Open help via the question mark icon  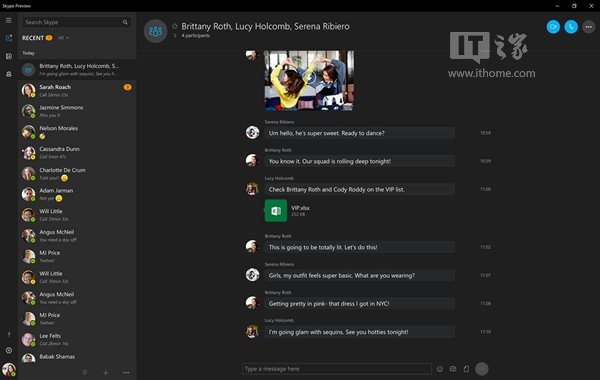coord(8,334)
